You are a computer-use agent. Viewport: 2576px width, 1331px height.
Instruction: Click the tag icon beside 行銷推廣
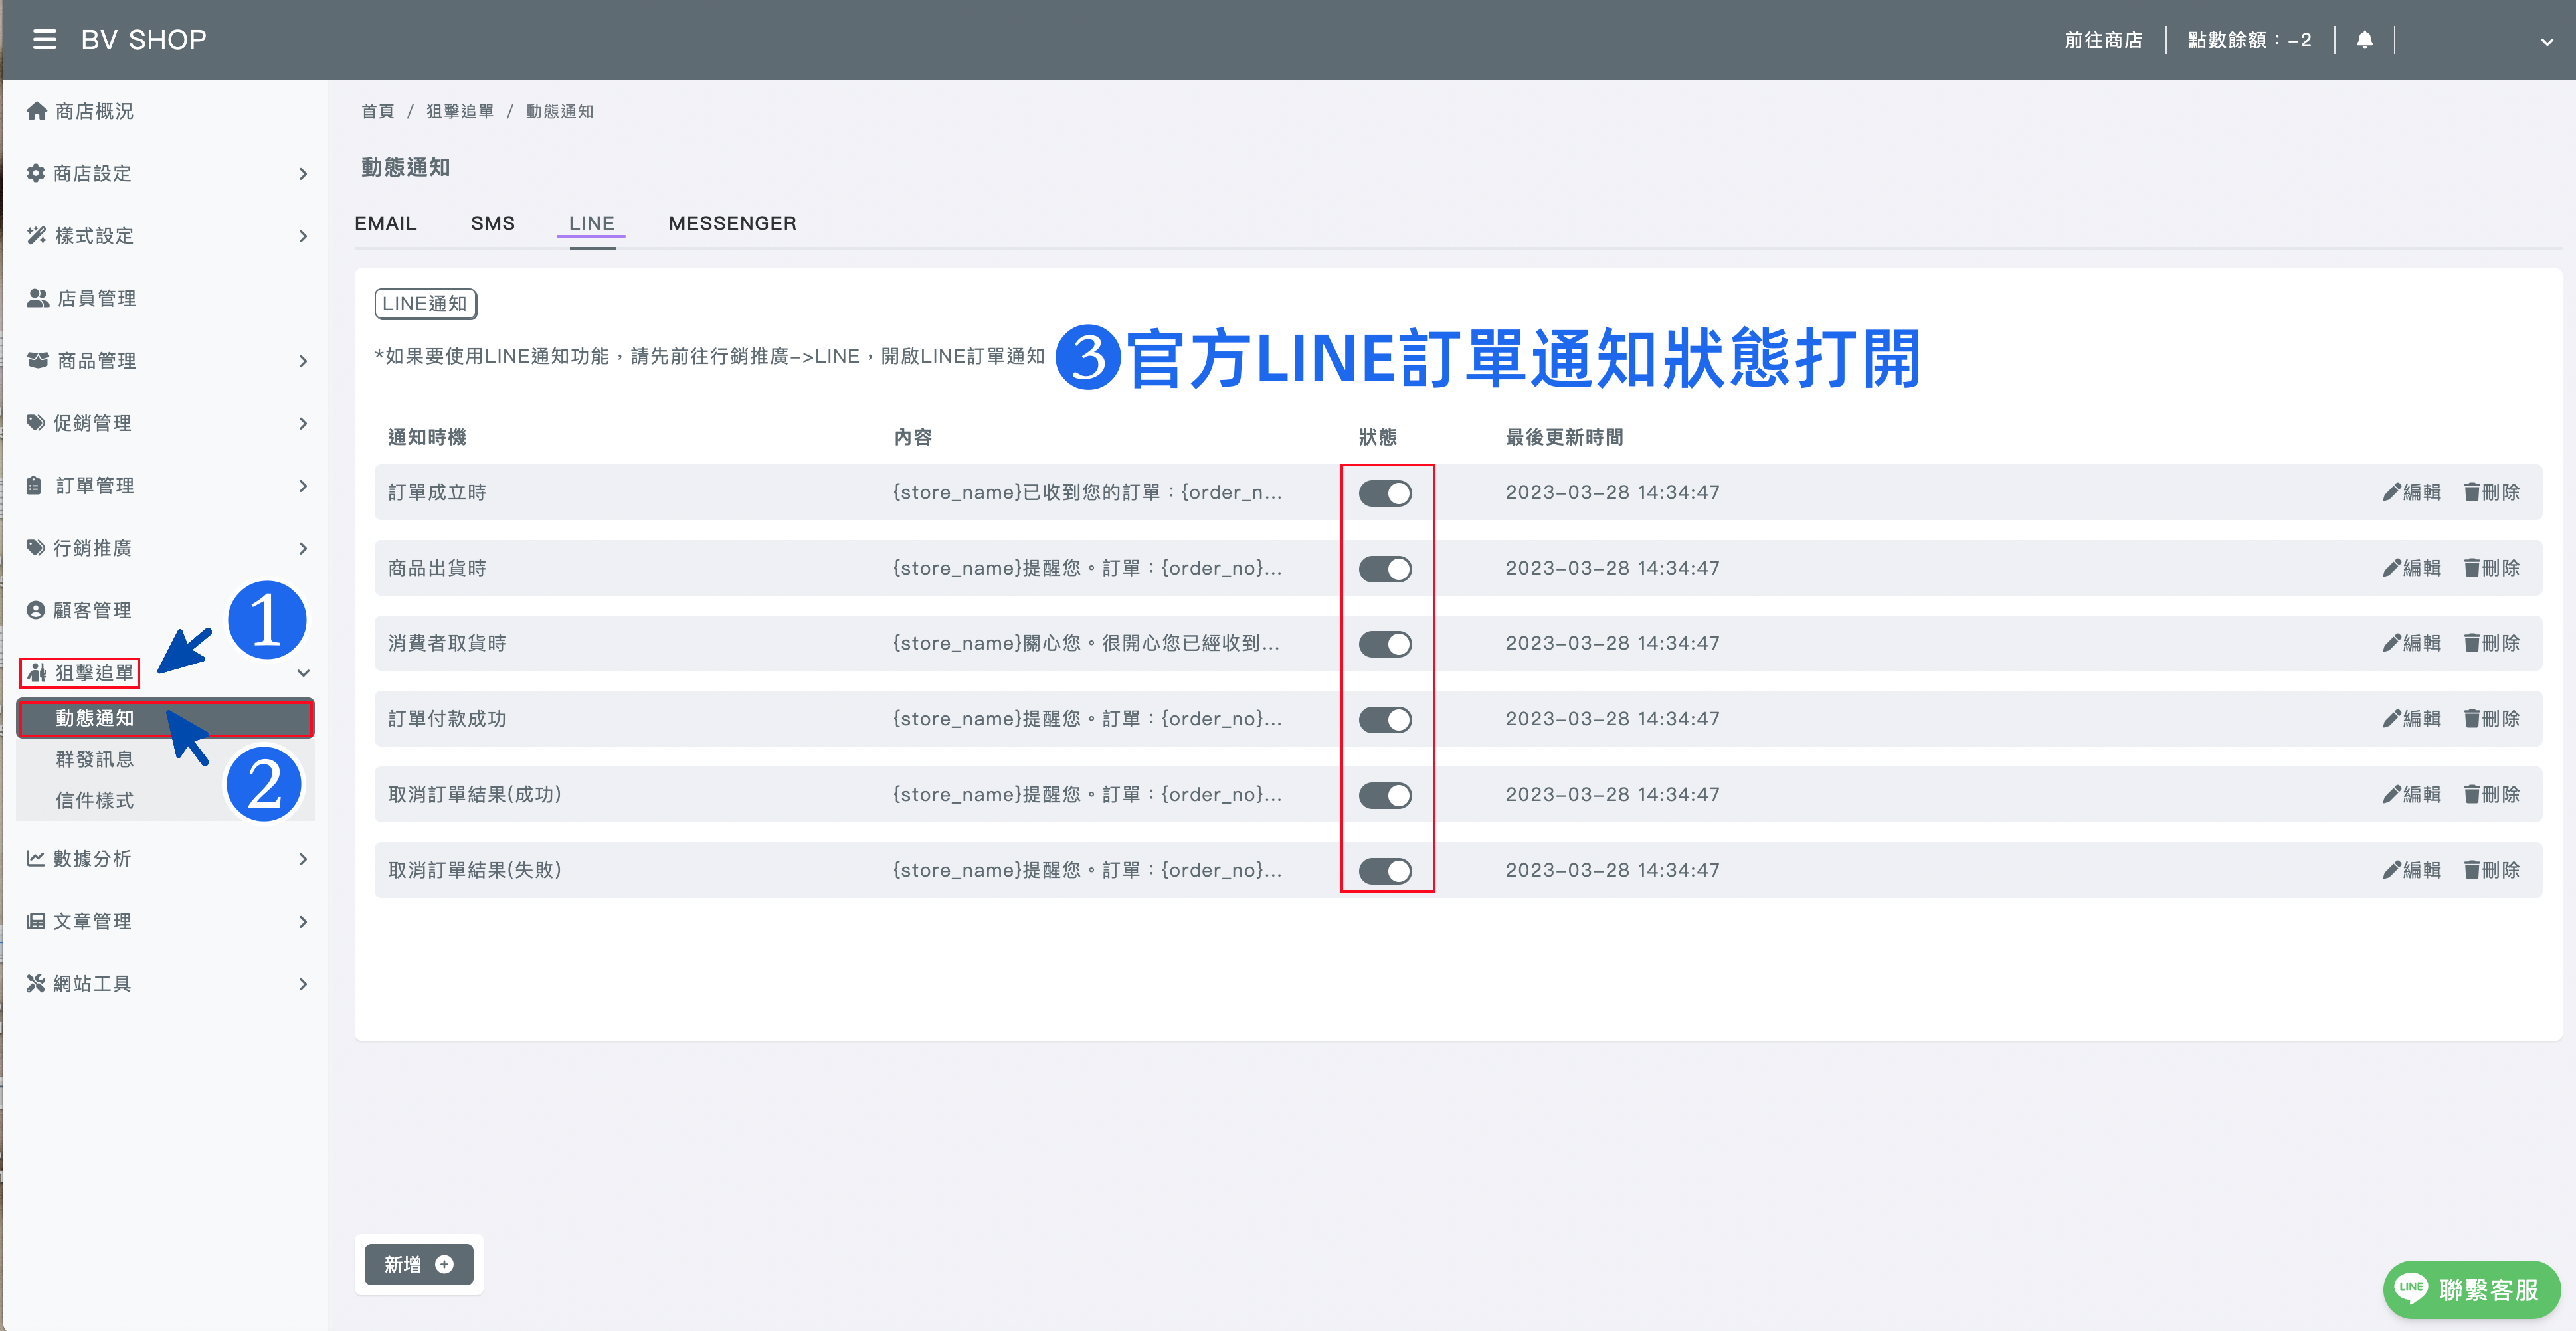click(36, 548)
